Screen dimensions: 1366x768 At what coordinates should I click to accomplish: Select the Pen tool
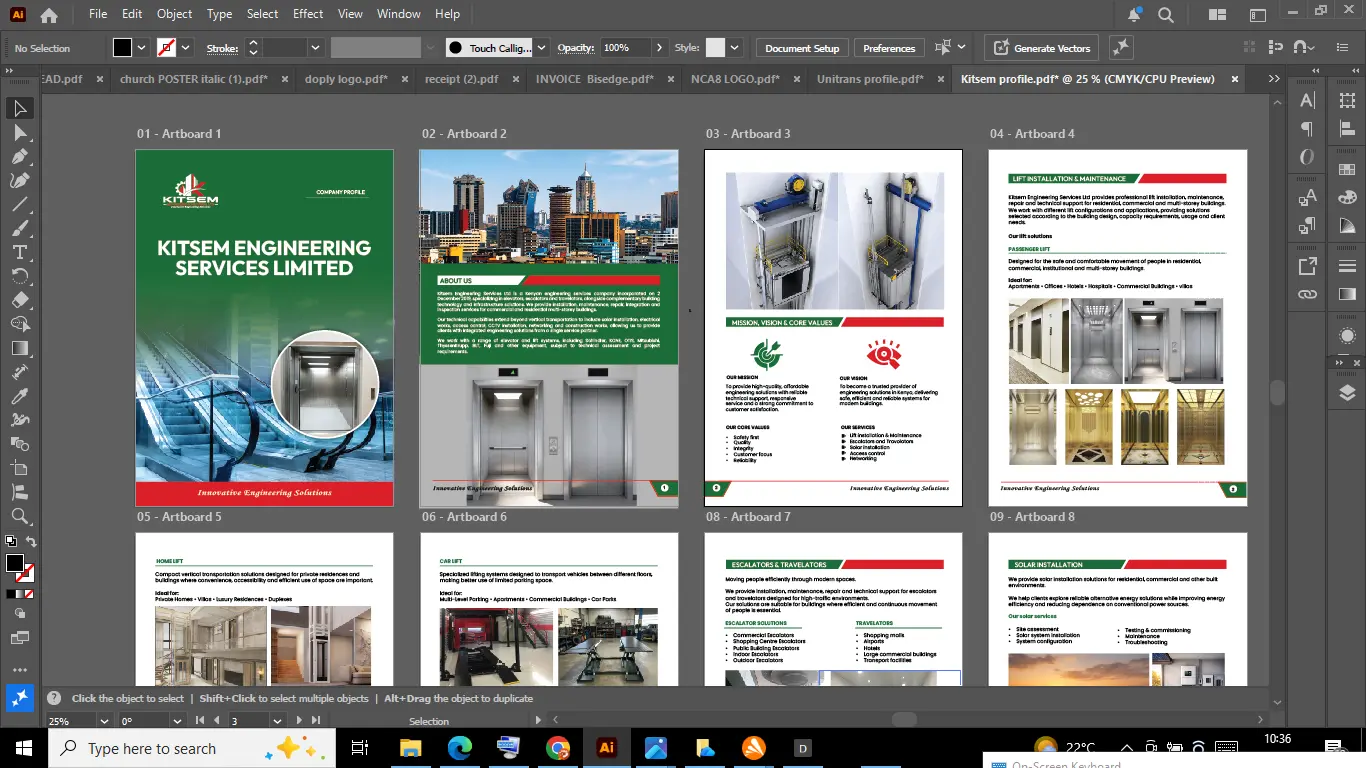click(x=19, y=156)
